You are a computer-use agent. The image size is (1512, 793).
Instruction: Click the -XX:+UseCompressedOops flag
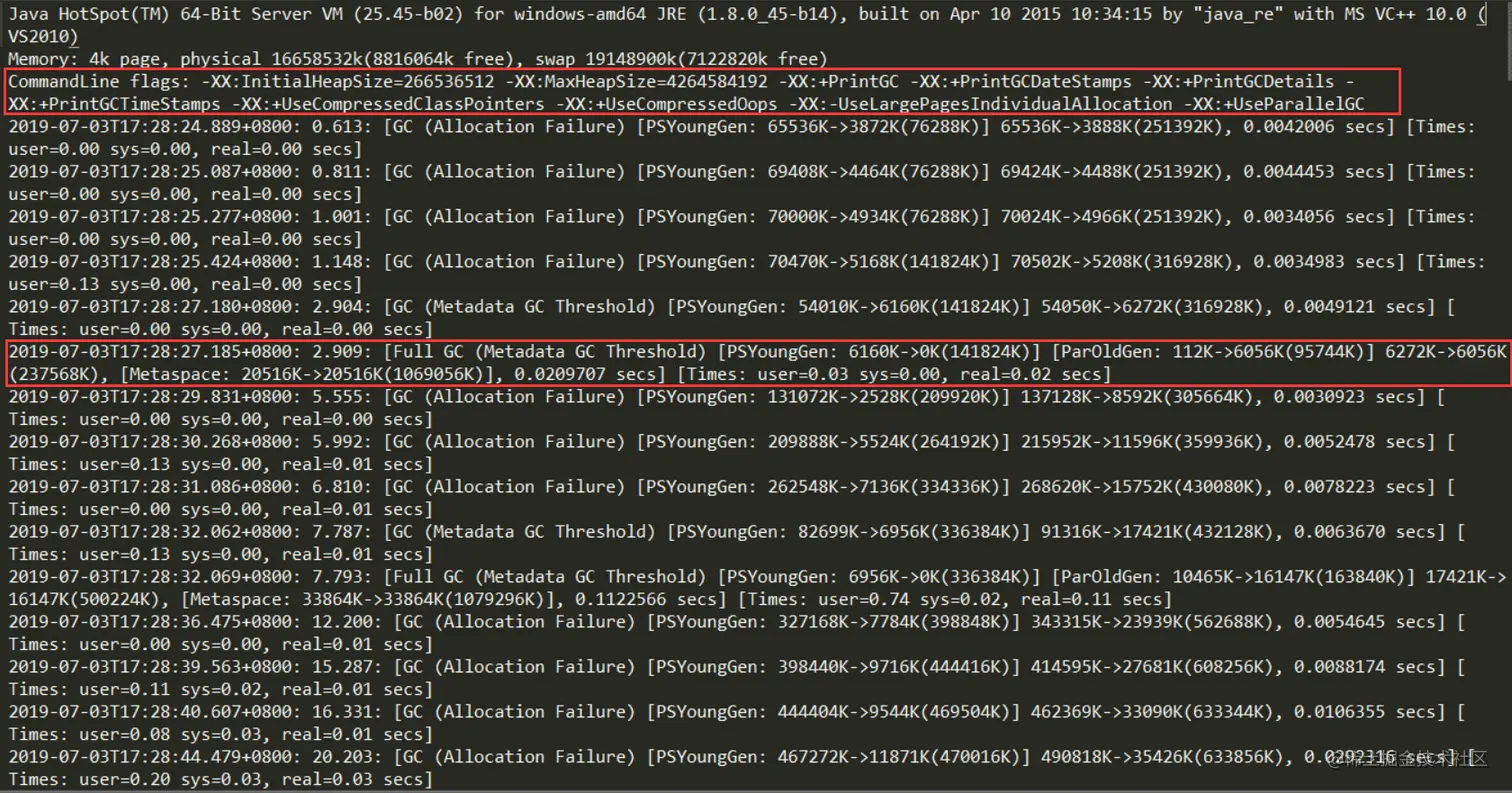coord(669,104)
